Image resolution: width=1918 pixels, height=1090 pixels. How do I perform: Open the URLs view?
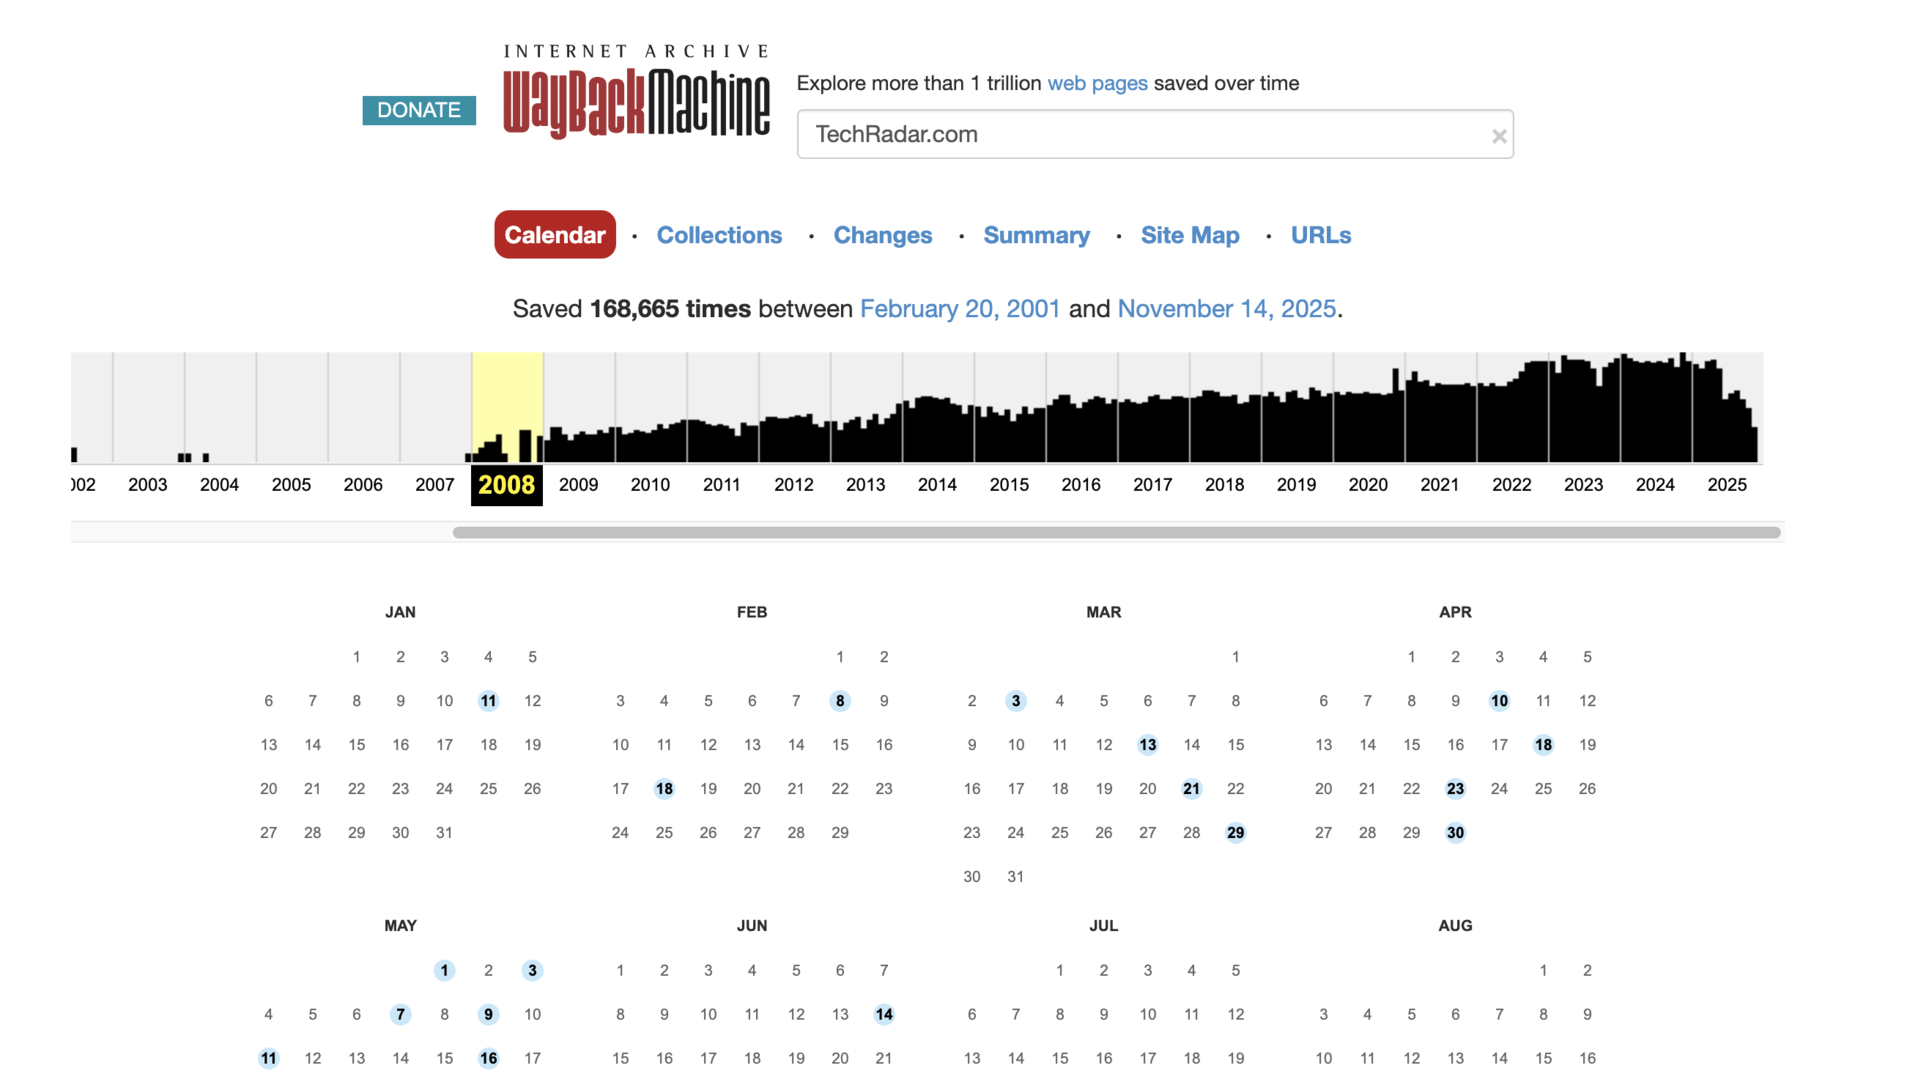tap(1320, 235)
